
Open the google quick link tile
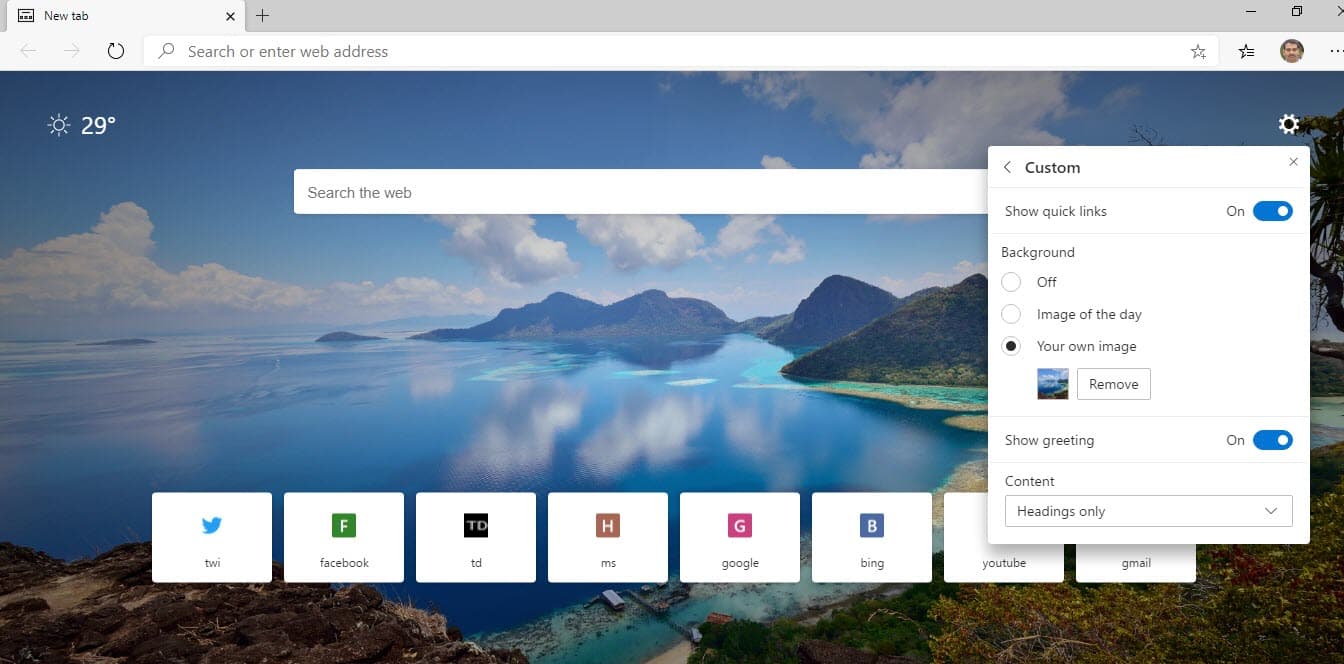(740, 537)
